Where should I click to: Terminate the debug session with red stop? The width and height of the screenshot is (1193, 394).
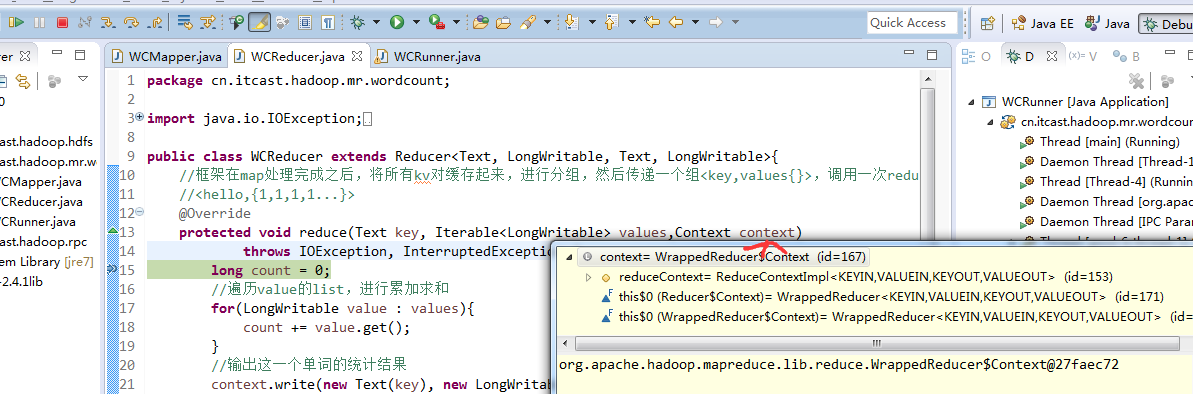click(62, 23)
